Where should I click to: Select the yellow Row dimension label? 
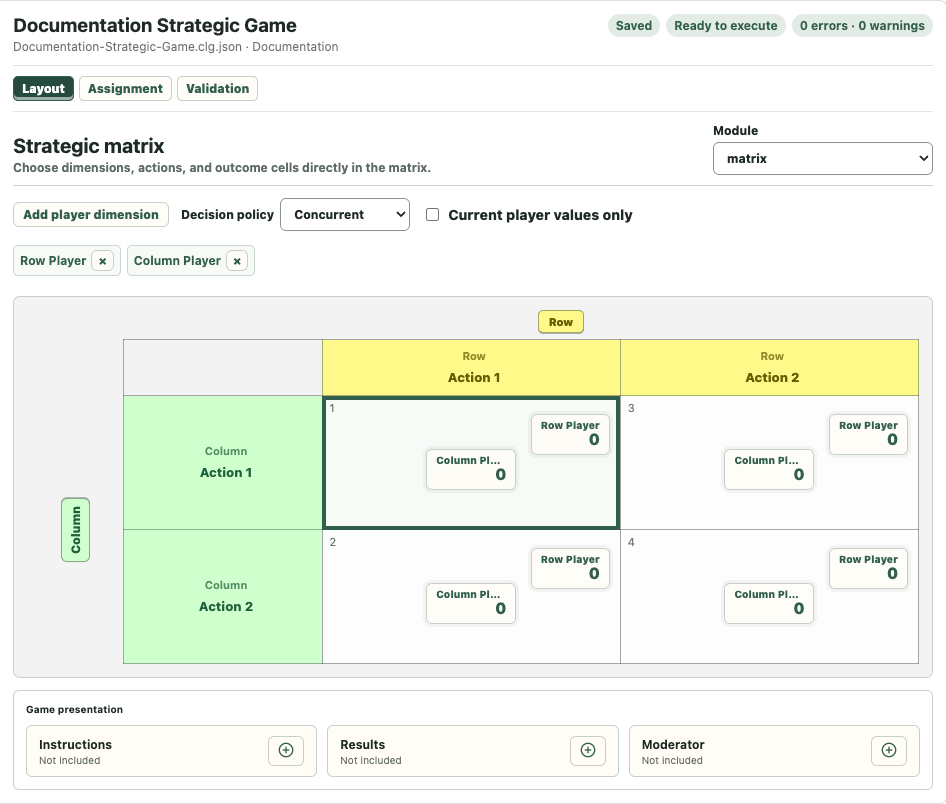(560, 322)
